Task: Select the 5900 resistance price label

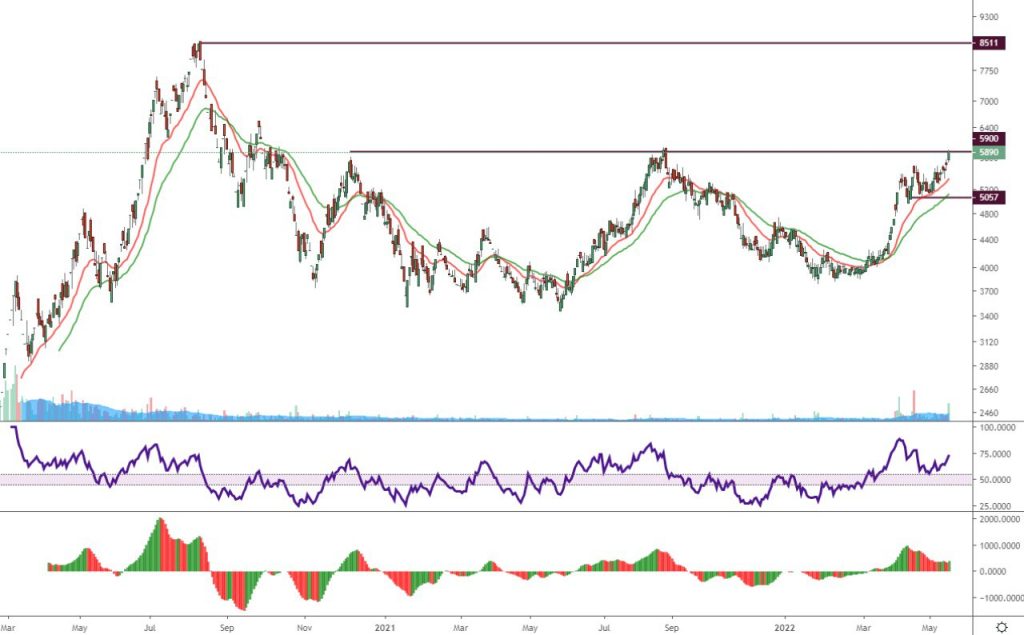Action: tap(989, 139)
